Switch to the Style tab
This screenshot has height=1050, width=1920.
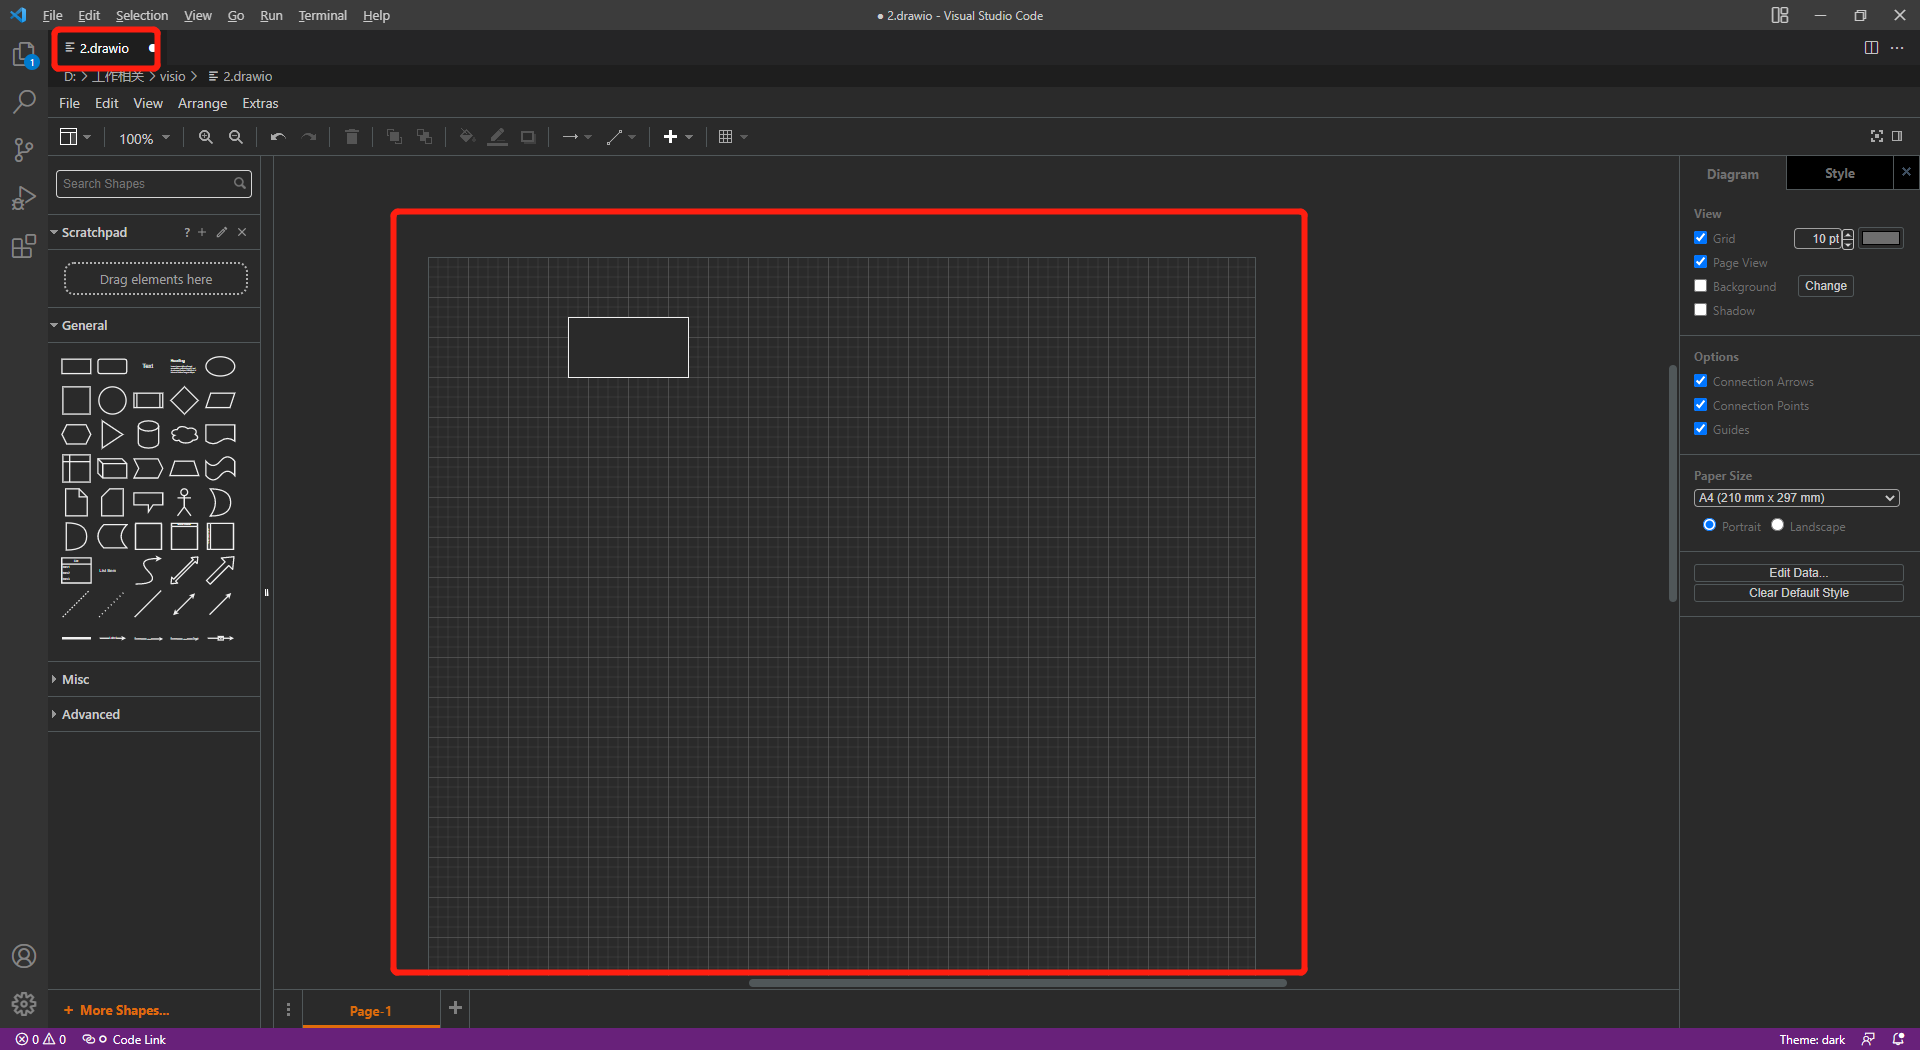coord(1840,172)
